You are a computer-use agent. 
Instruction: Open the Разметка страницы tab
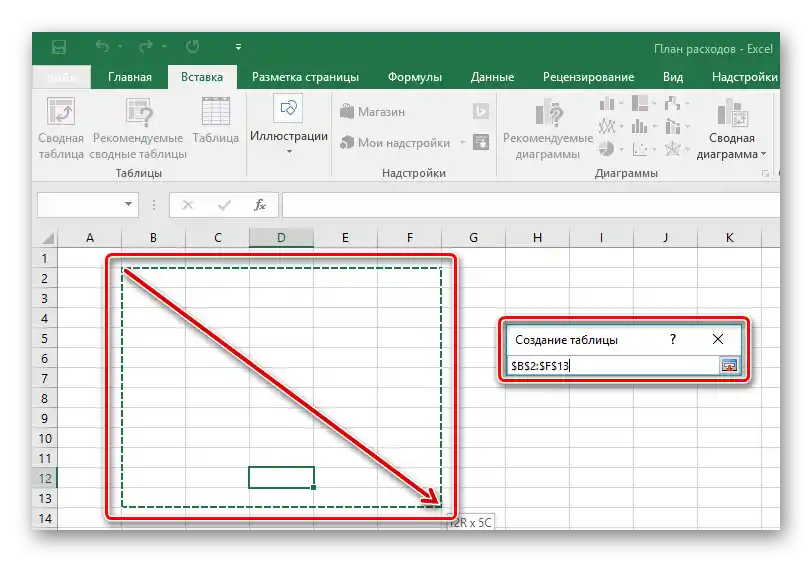pyautogui.click(x=305, y=77)
